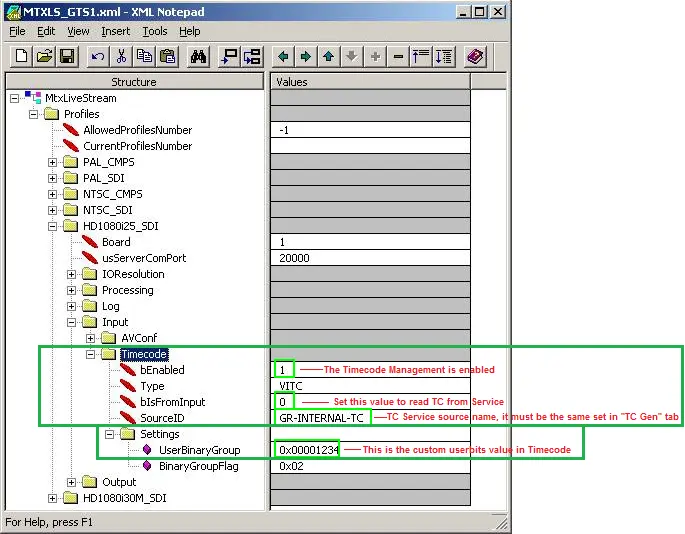Viewport: 685px width, 534px height.
Task: Select the UserBinaryGroup tree item
Action: 199,450
